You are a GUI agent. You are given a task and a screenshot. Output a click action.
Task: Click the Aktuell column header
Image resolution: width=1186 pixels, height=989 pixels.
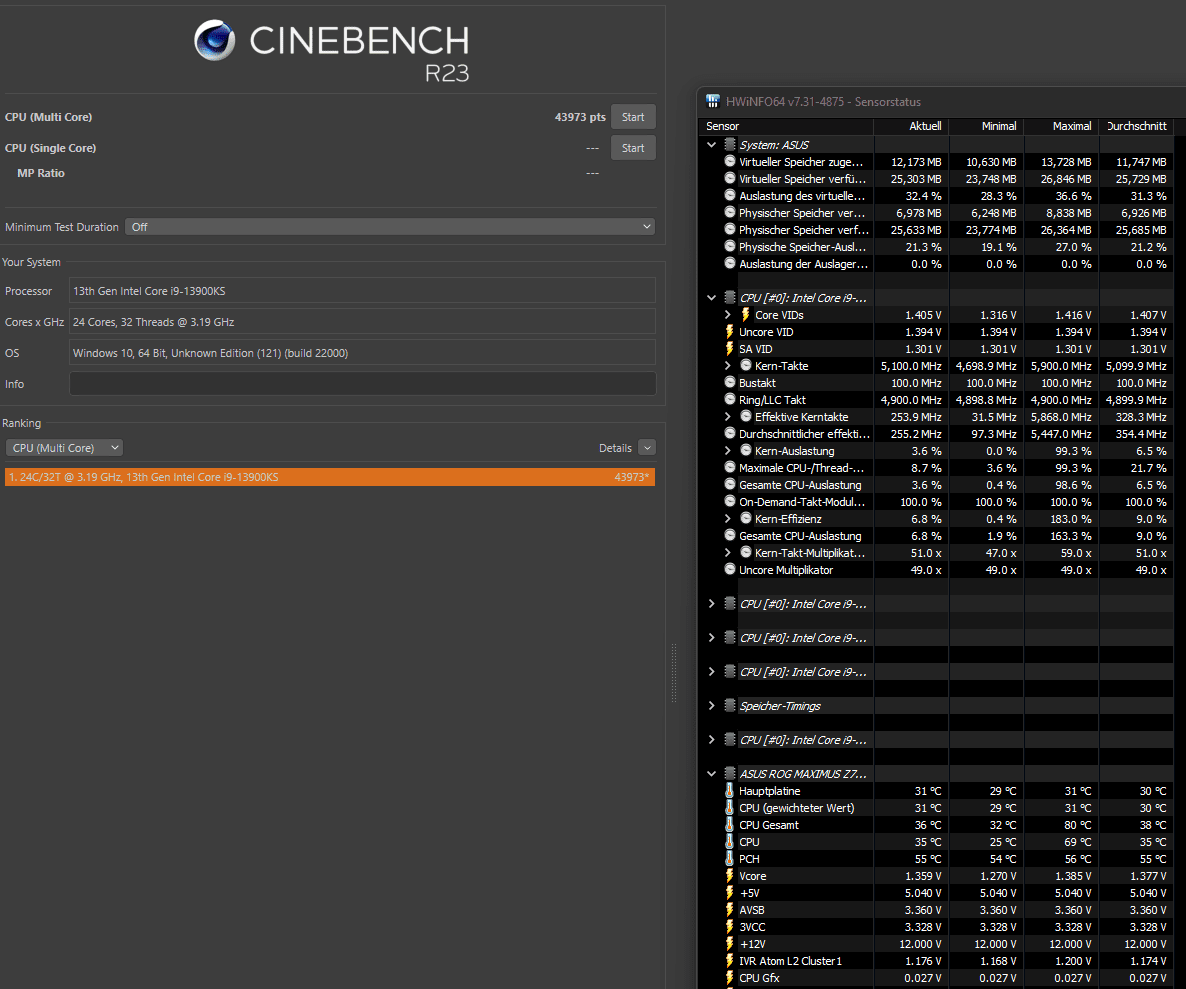(x=911, y=126)
